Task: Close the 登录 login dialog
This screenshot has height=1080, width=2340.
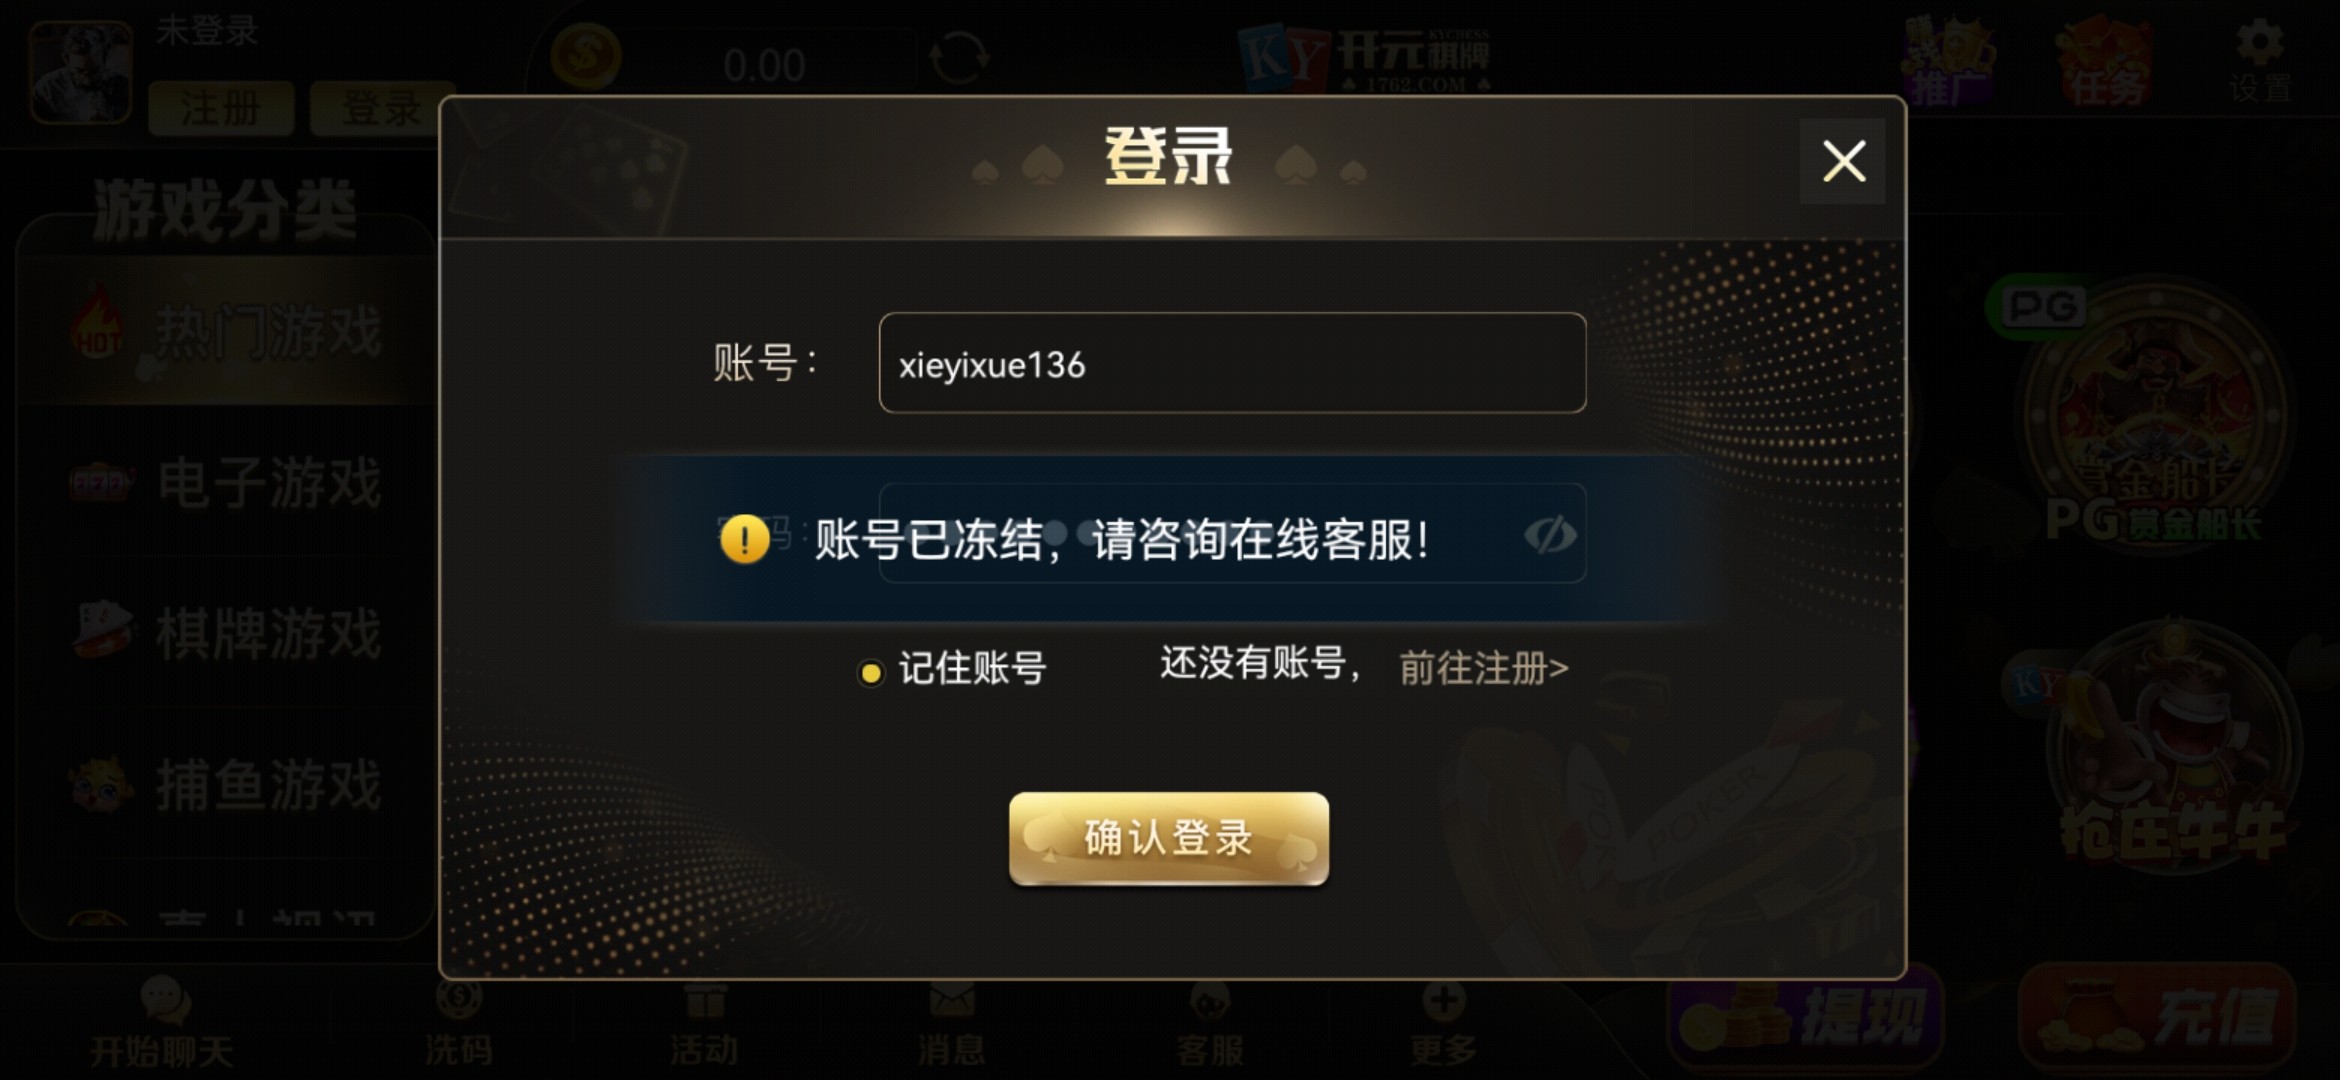Action: 1843,161
